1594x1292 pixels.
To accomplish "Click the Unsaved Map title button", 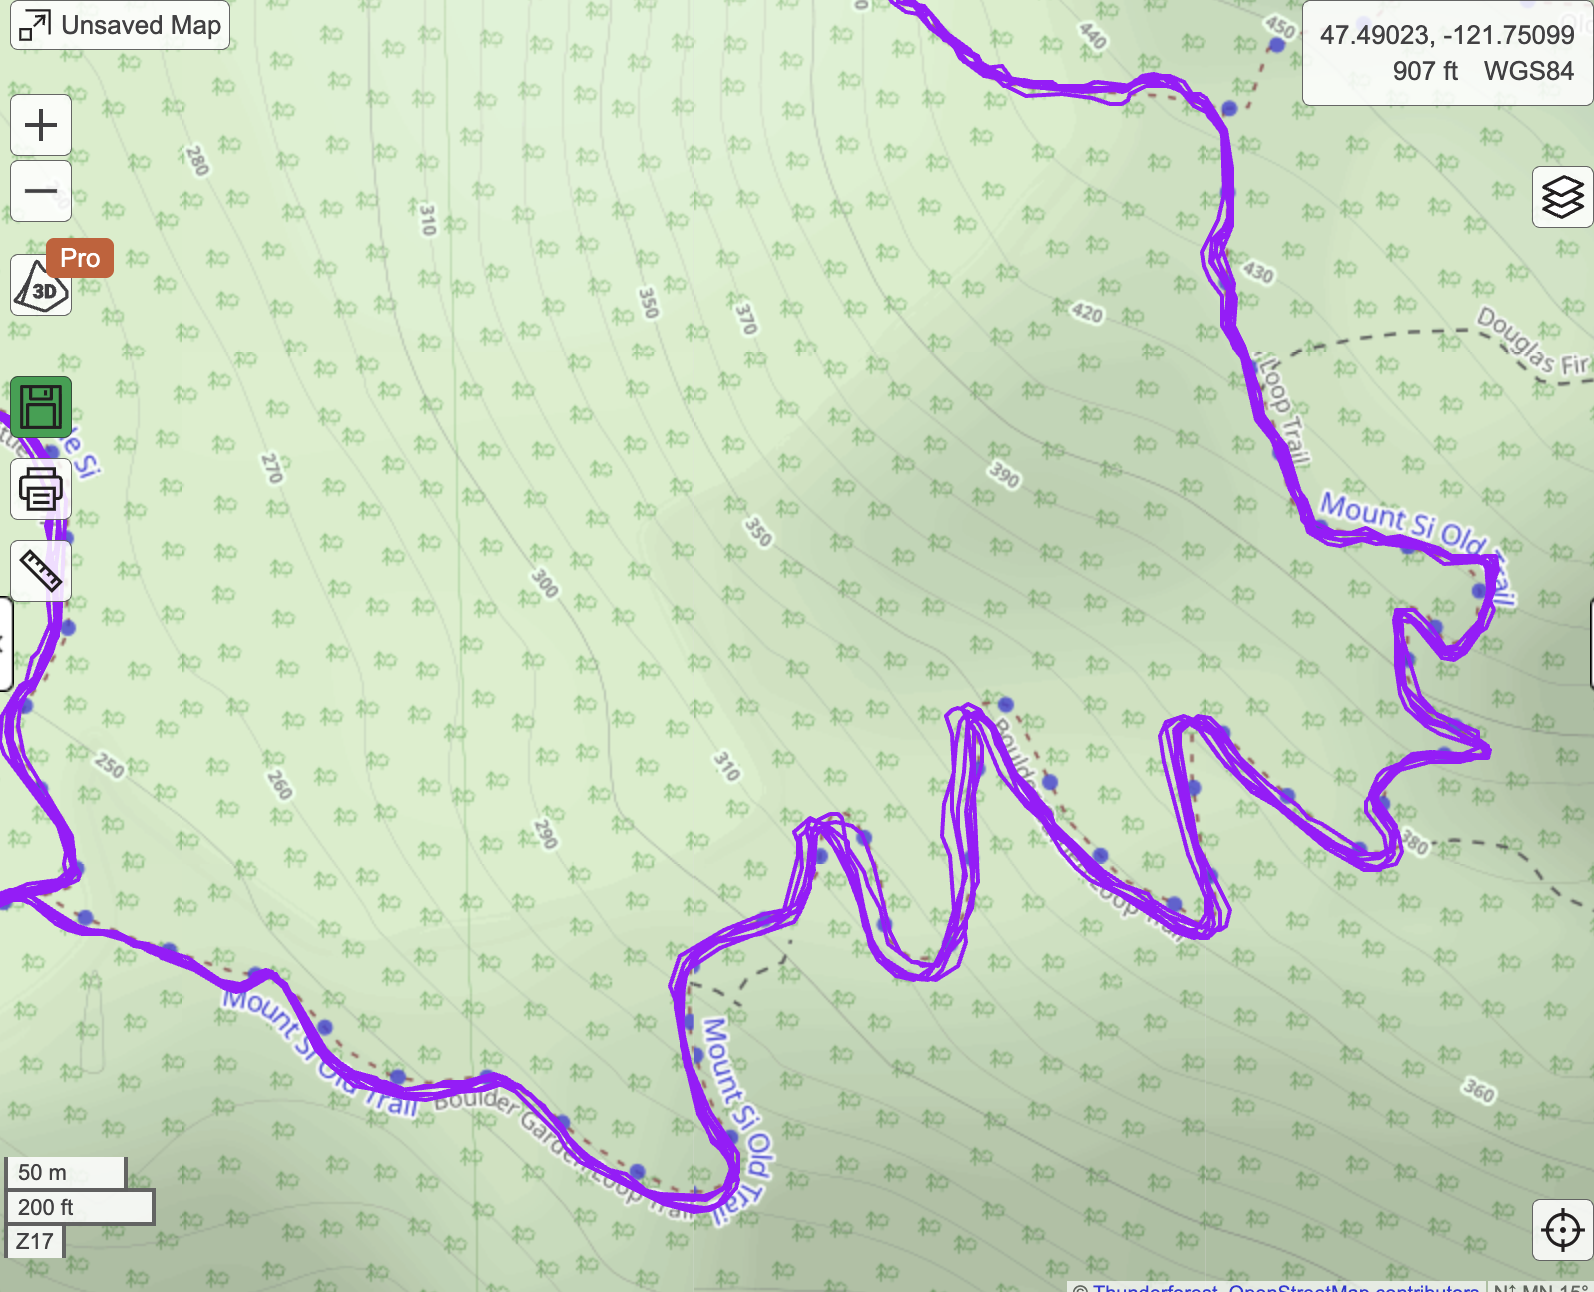I will 120,25.
